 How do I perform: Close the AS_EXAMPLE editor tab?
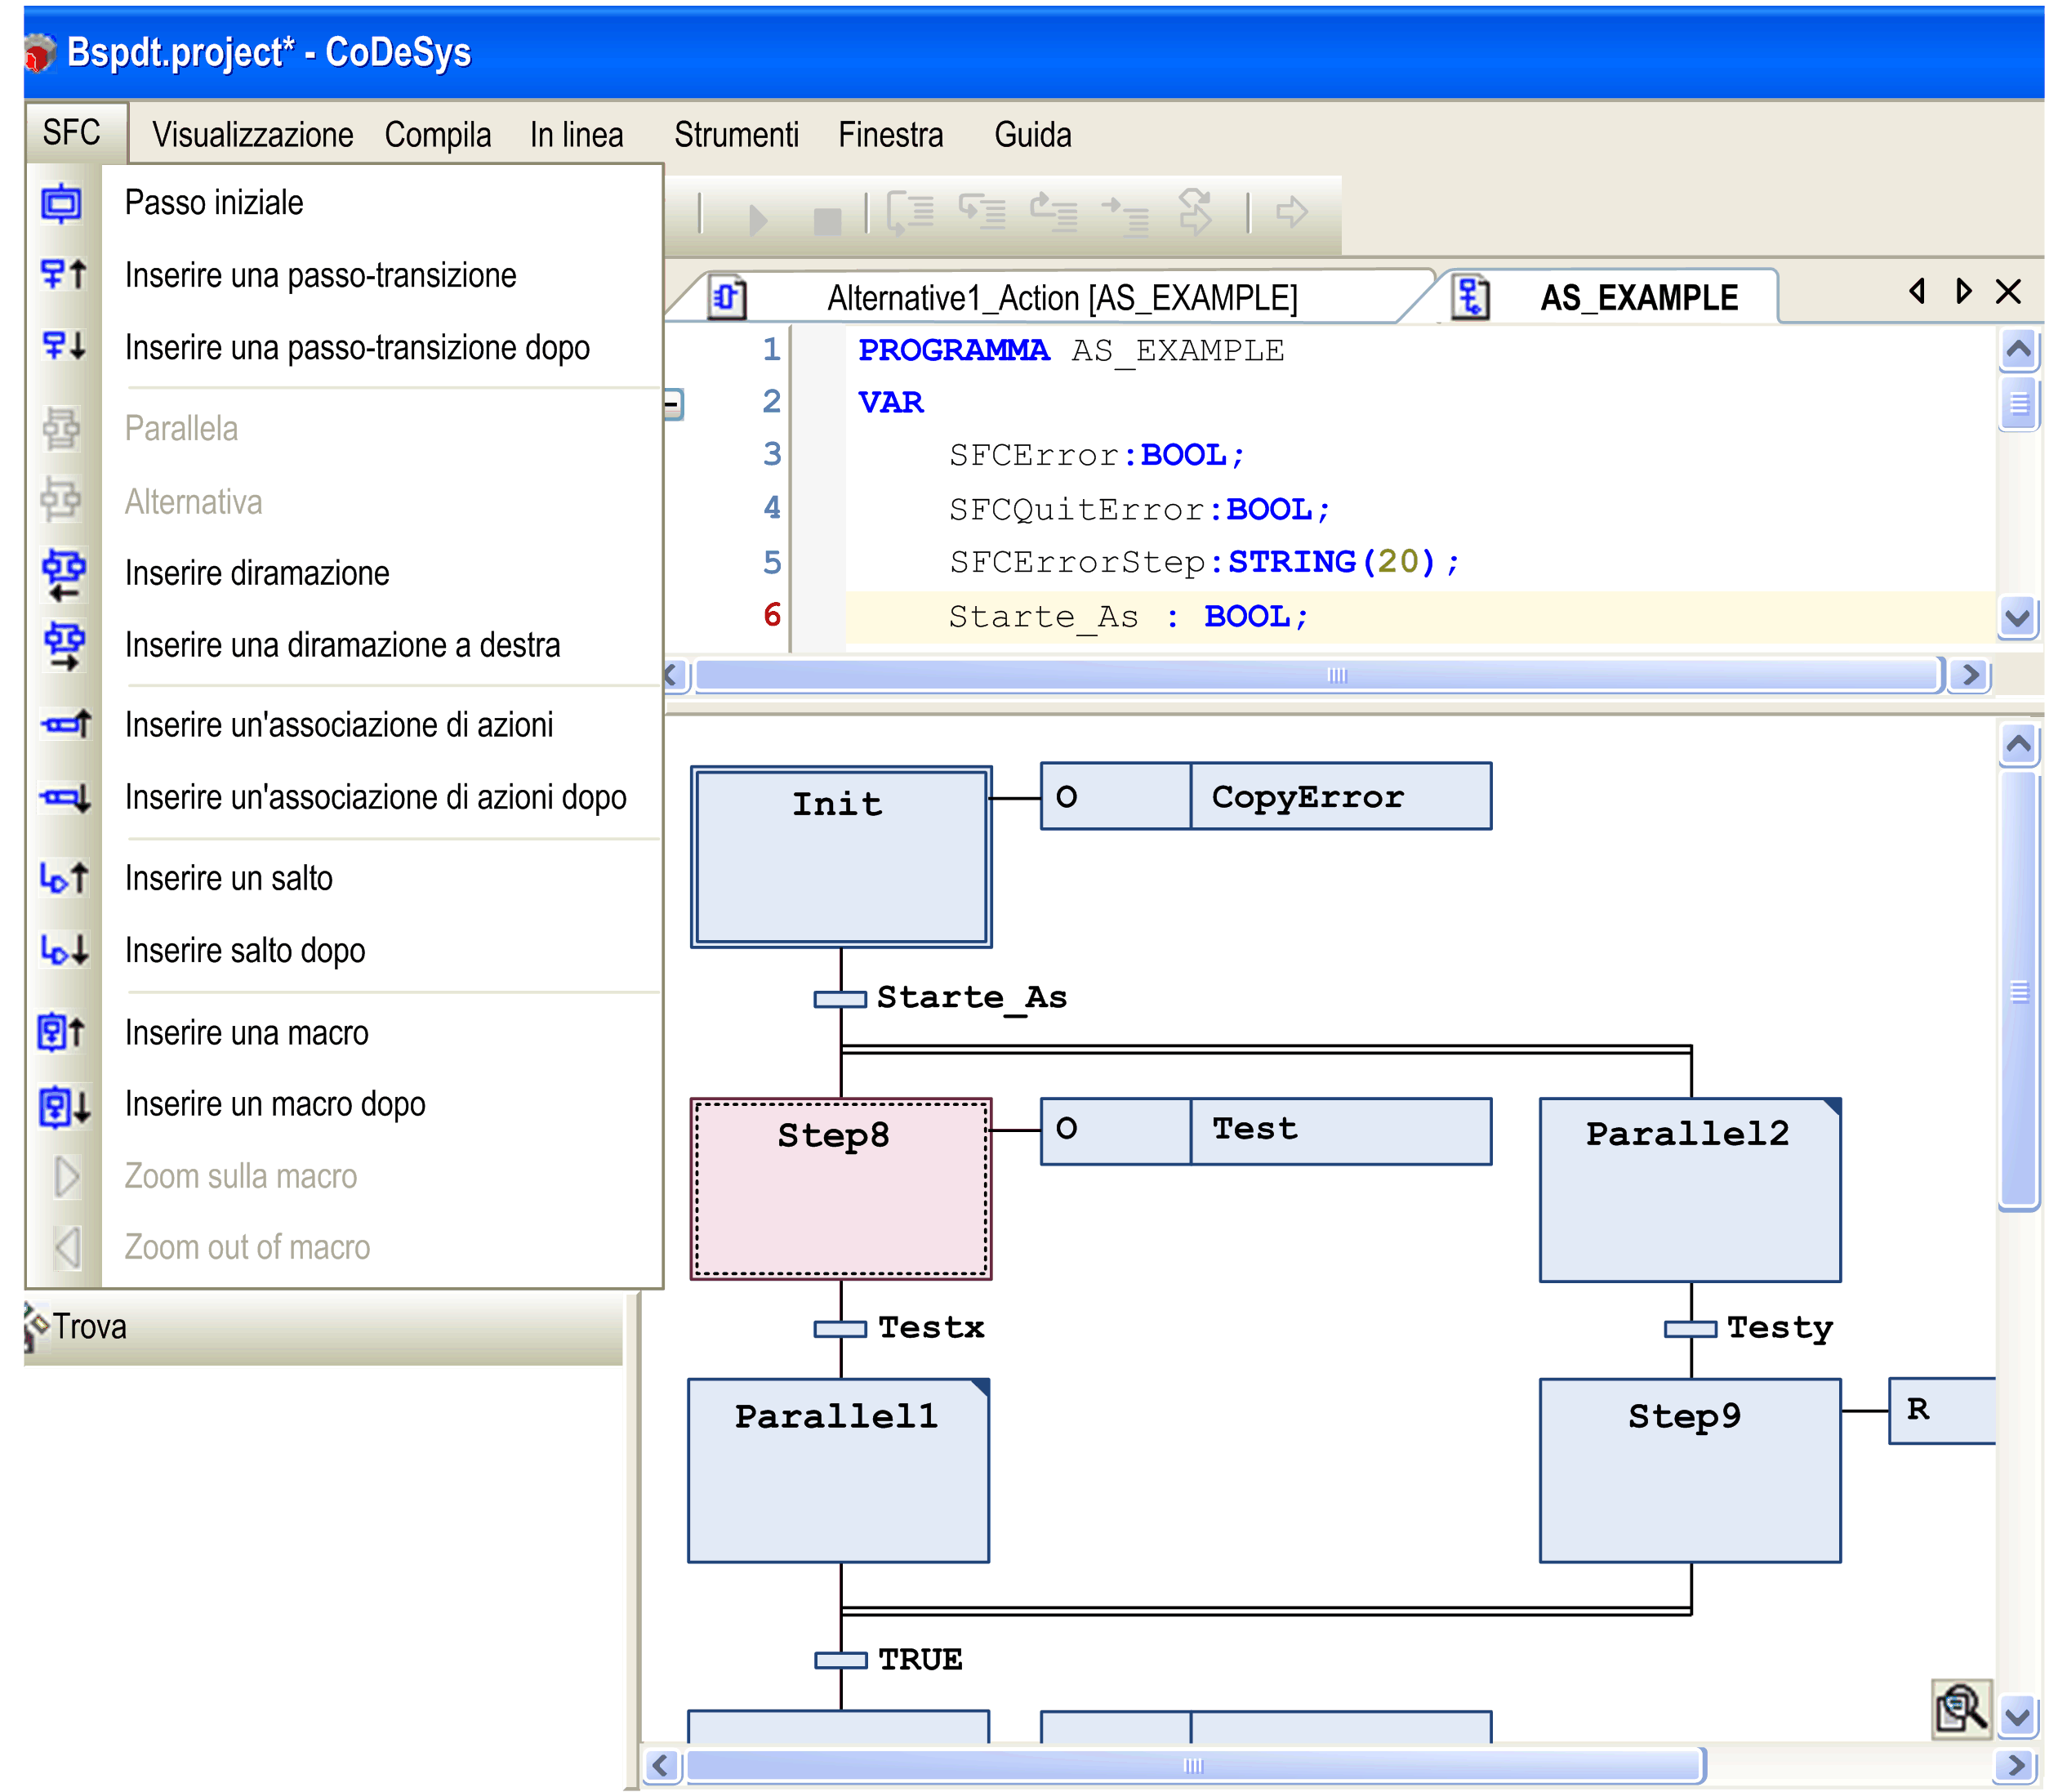2008,292
